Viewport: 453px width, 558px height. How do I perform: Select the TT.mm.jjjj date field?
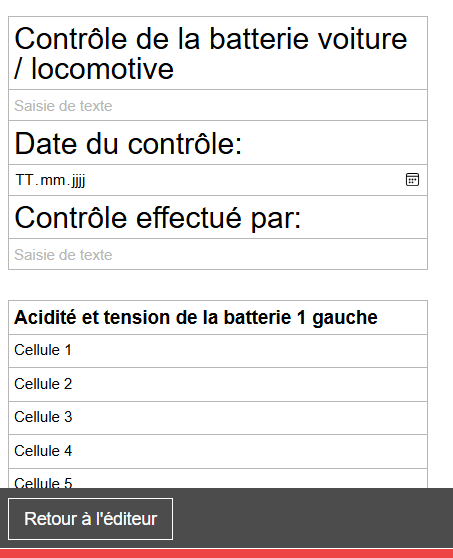click(x=218, y=180)
